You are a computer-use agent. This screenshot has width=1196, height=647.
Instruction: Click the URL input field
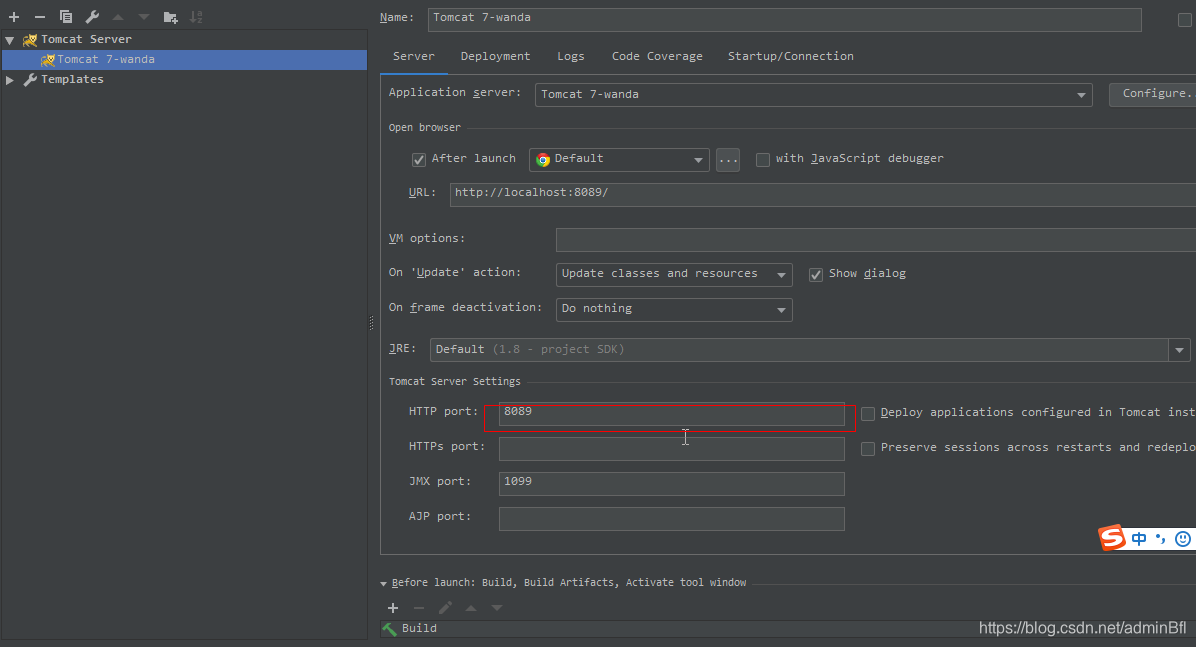point(823,194)
